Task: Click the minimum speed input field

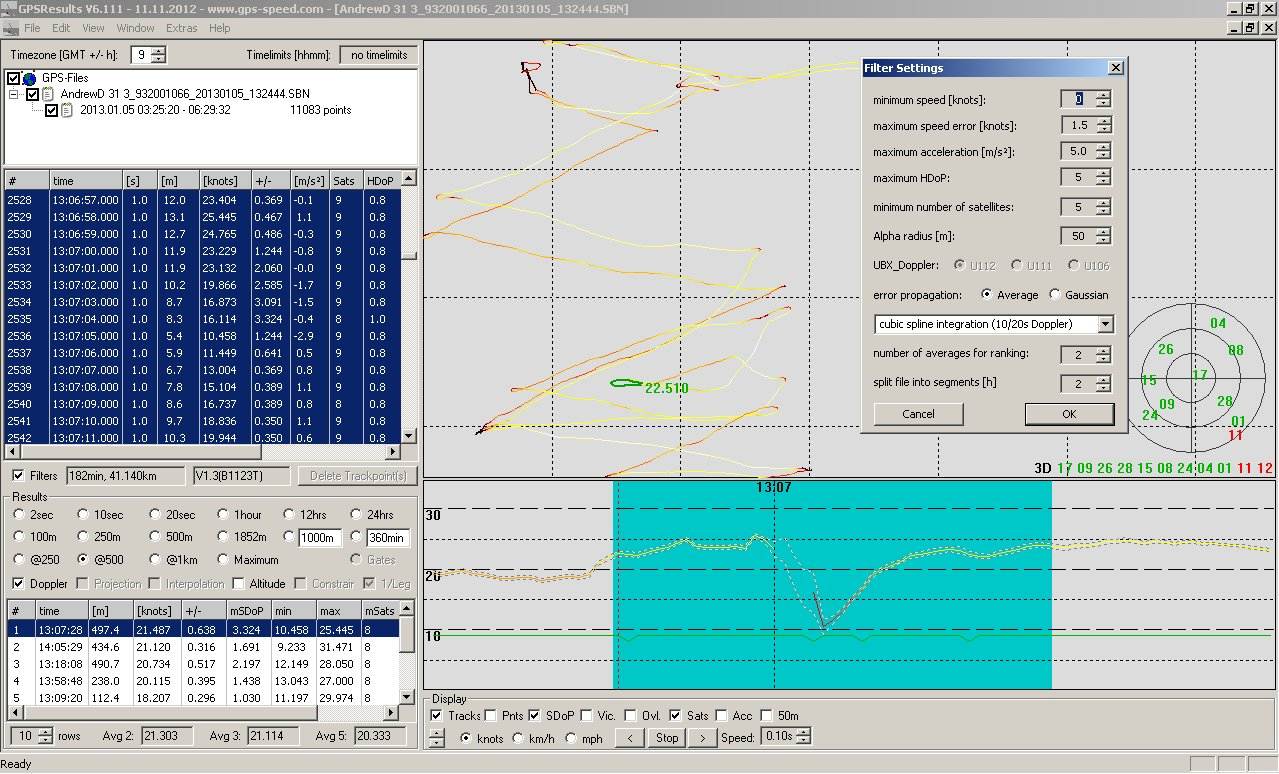Action: click(1078, 99)
